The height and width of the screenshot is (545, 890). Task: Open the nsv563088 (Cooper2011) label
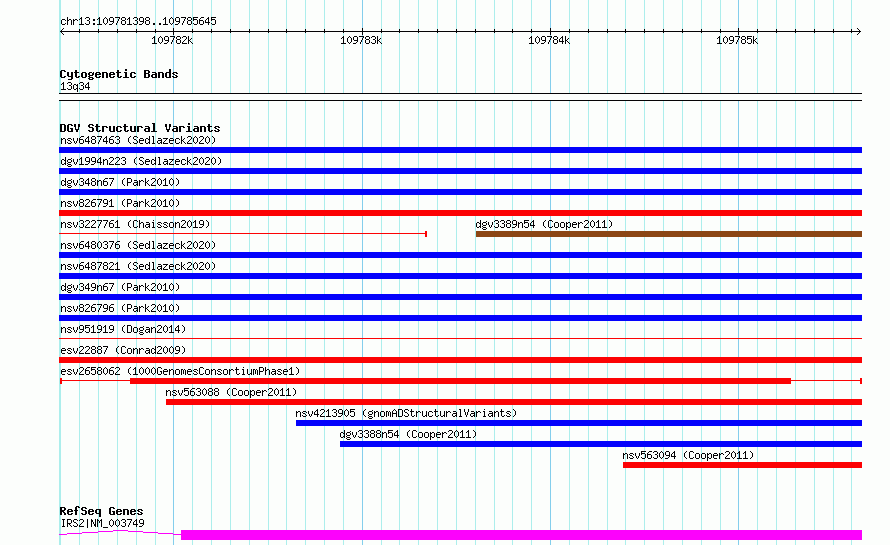coord(231,392)
